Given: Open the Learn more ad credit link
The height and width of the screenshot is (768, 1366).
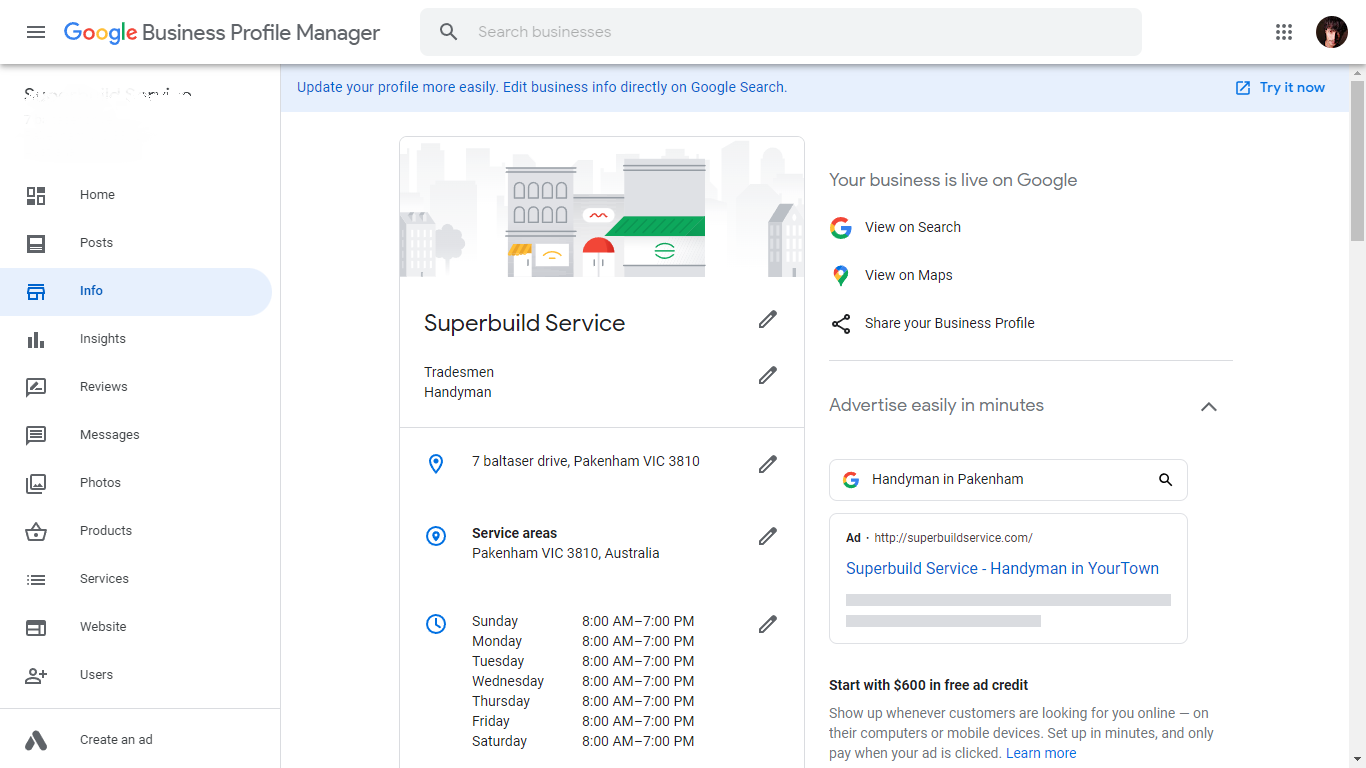Looking at the screenshot, I should tap(1041, 753).
